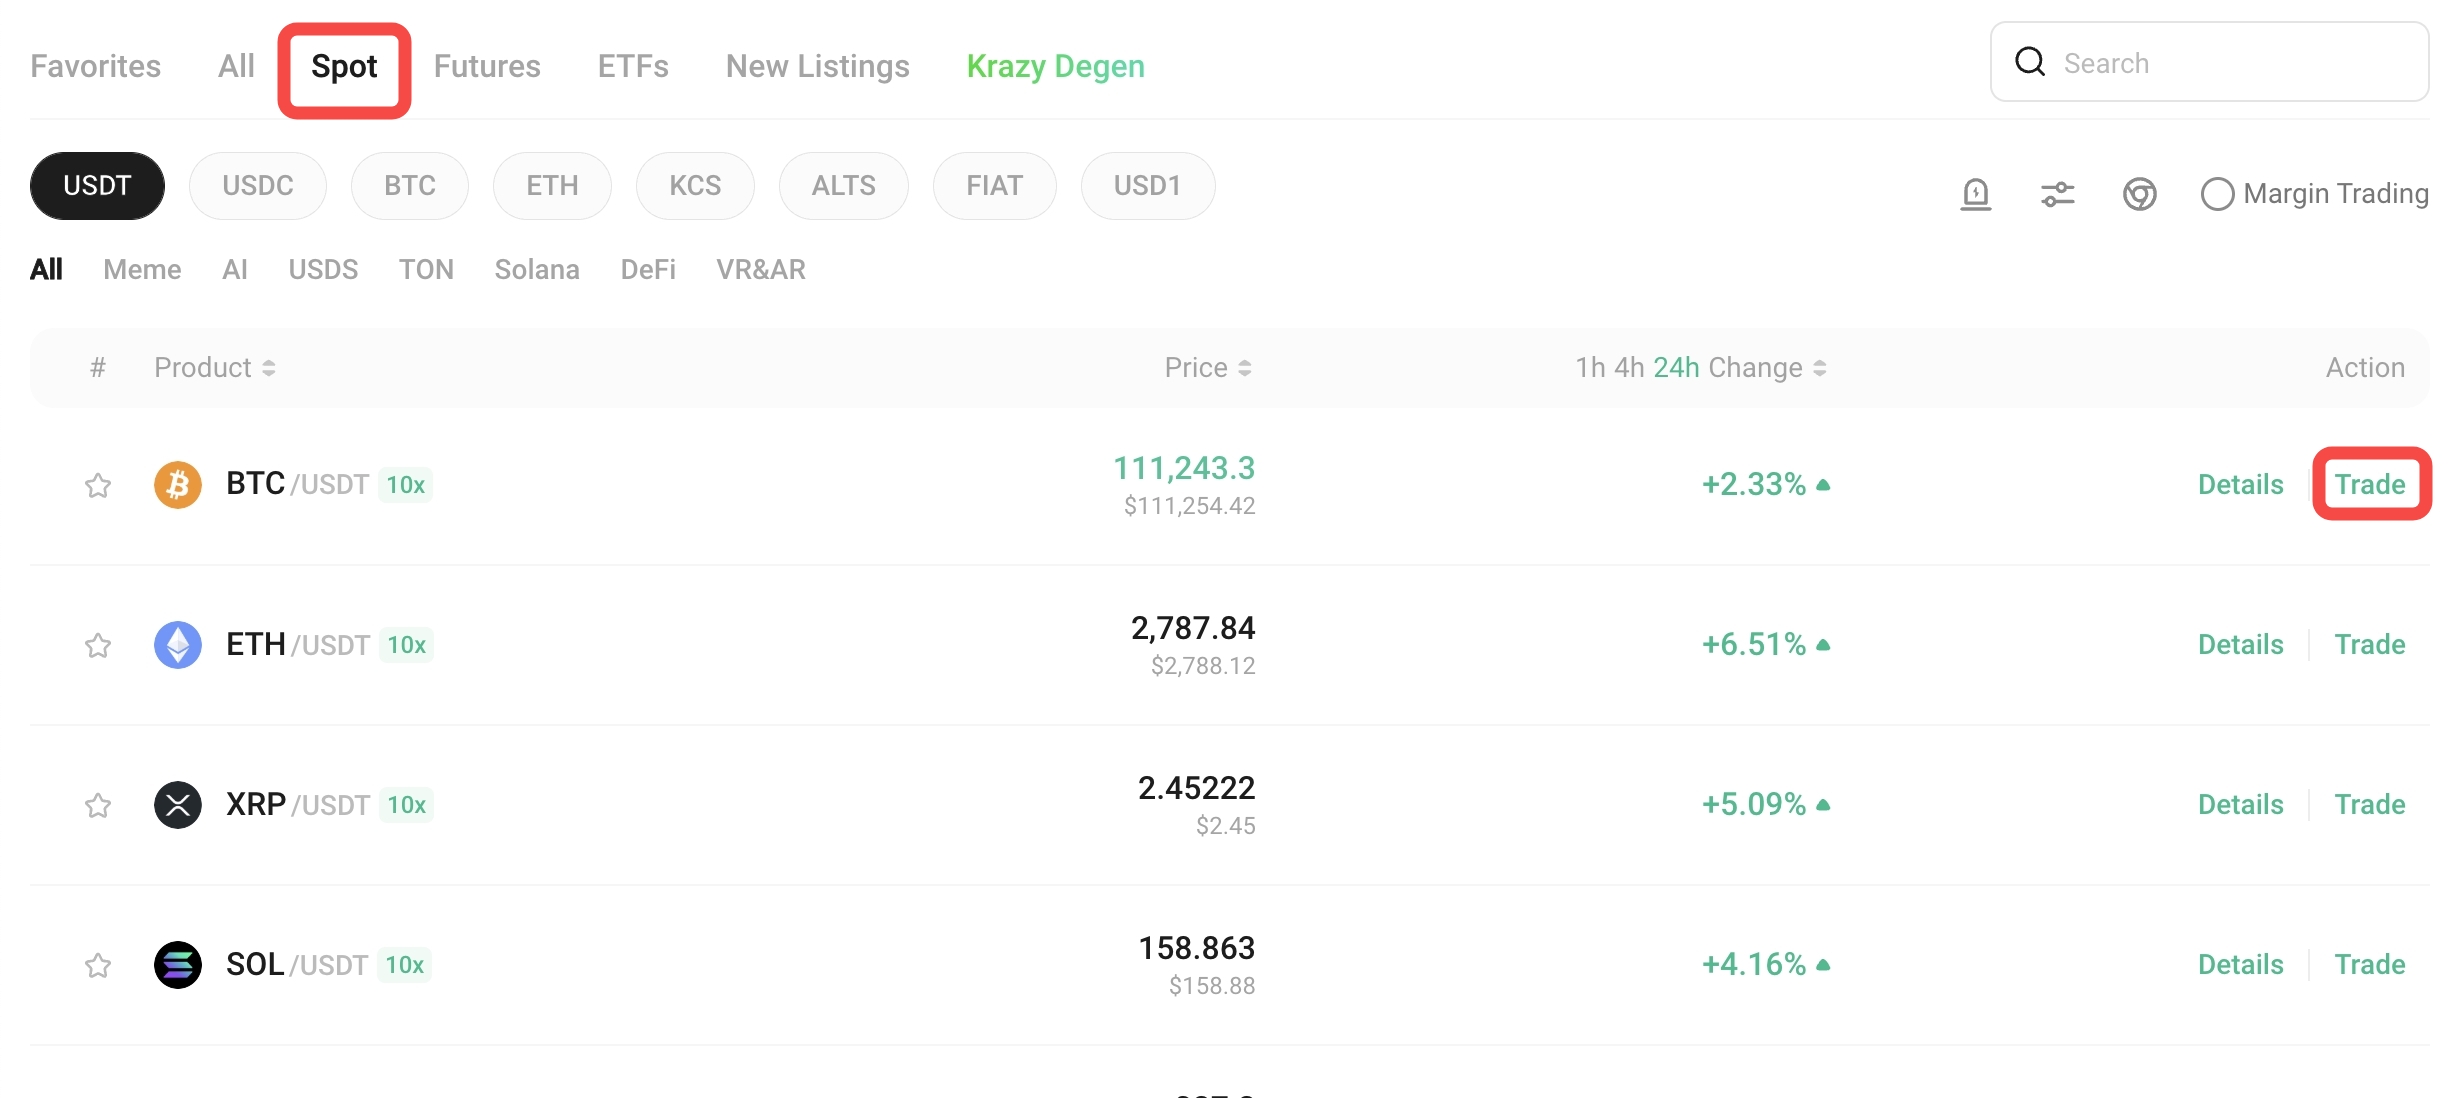This screenshot has height=1098, width=2452.
Task: Enable the Margin Trading radio option
Action: (x=2217, y=193)
